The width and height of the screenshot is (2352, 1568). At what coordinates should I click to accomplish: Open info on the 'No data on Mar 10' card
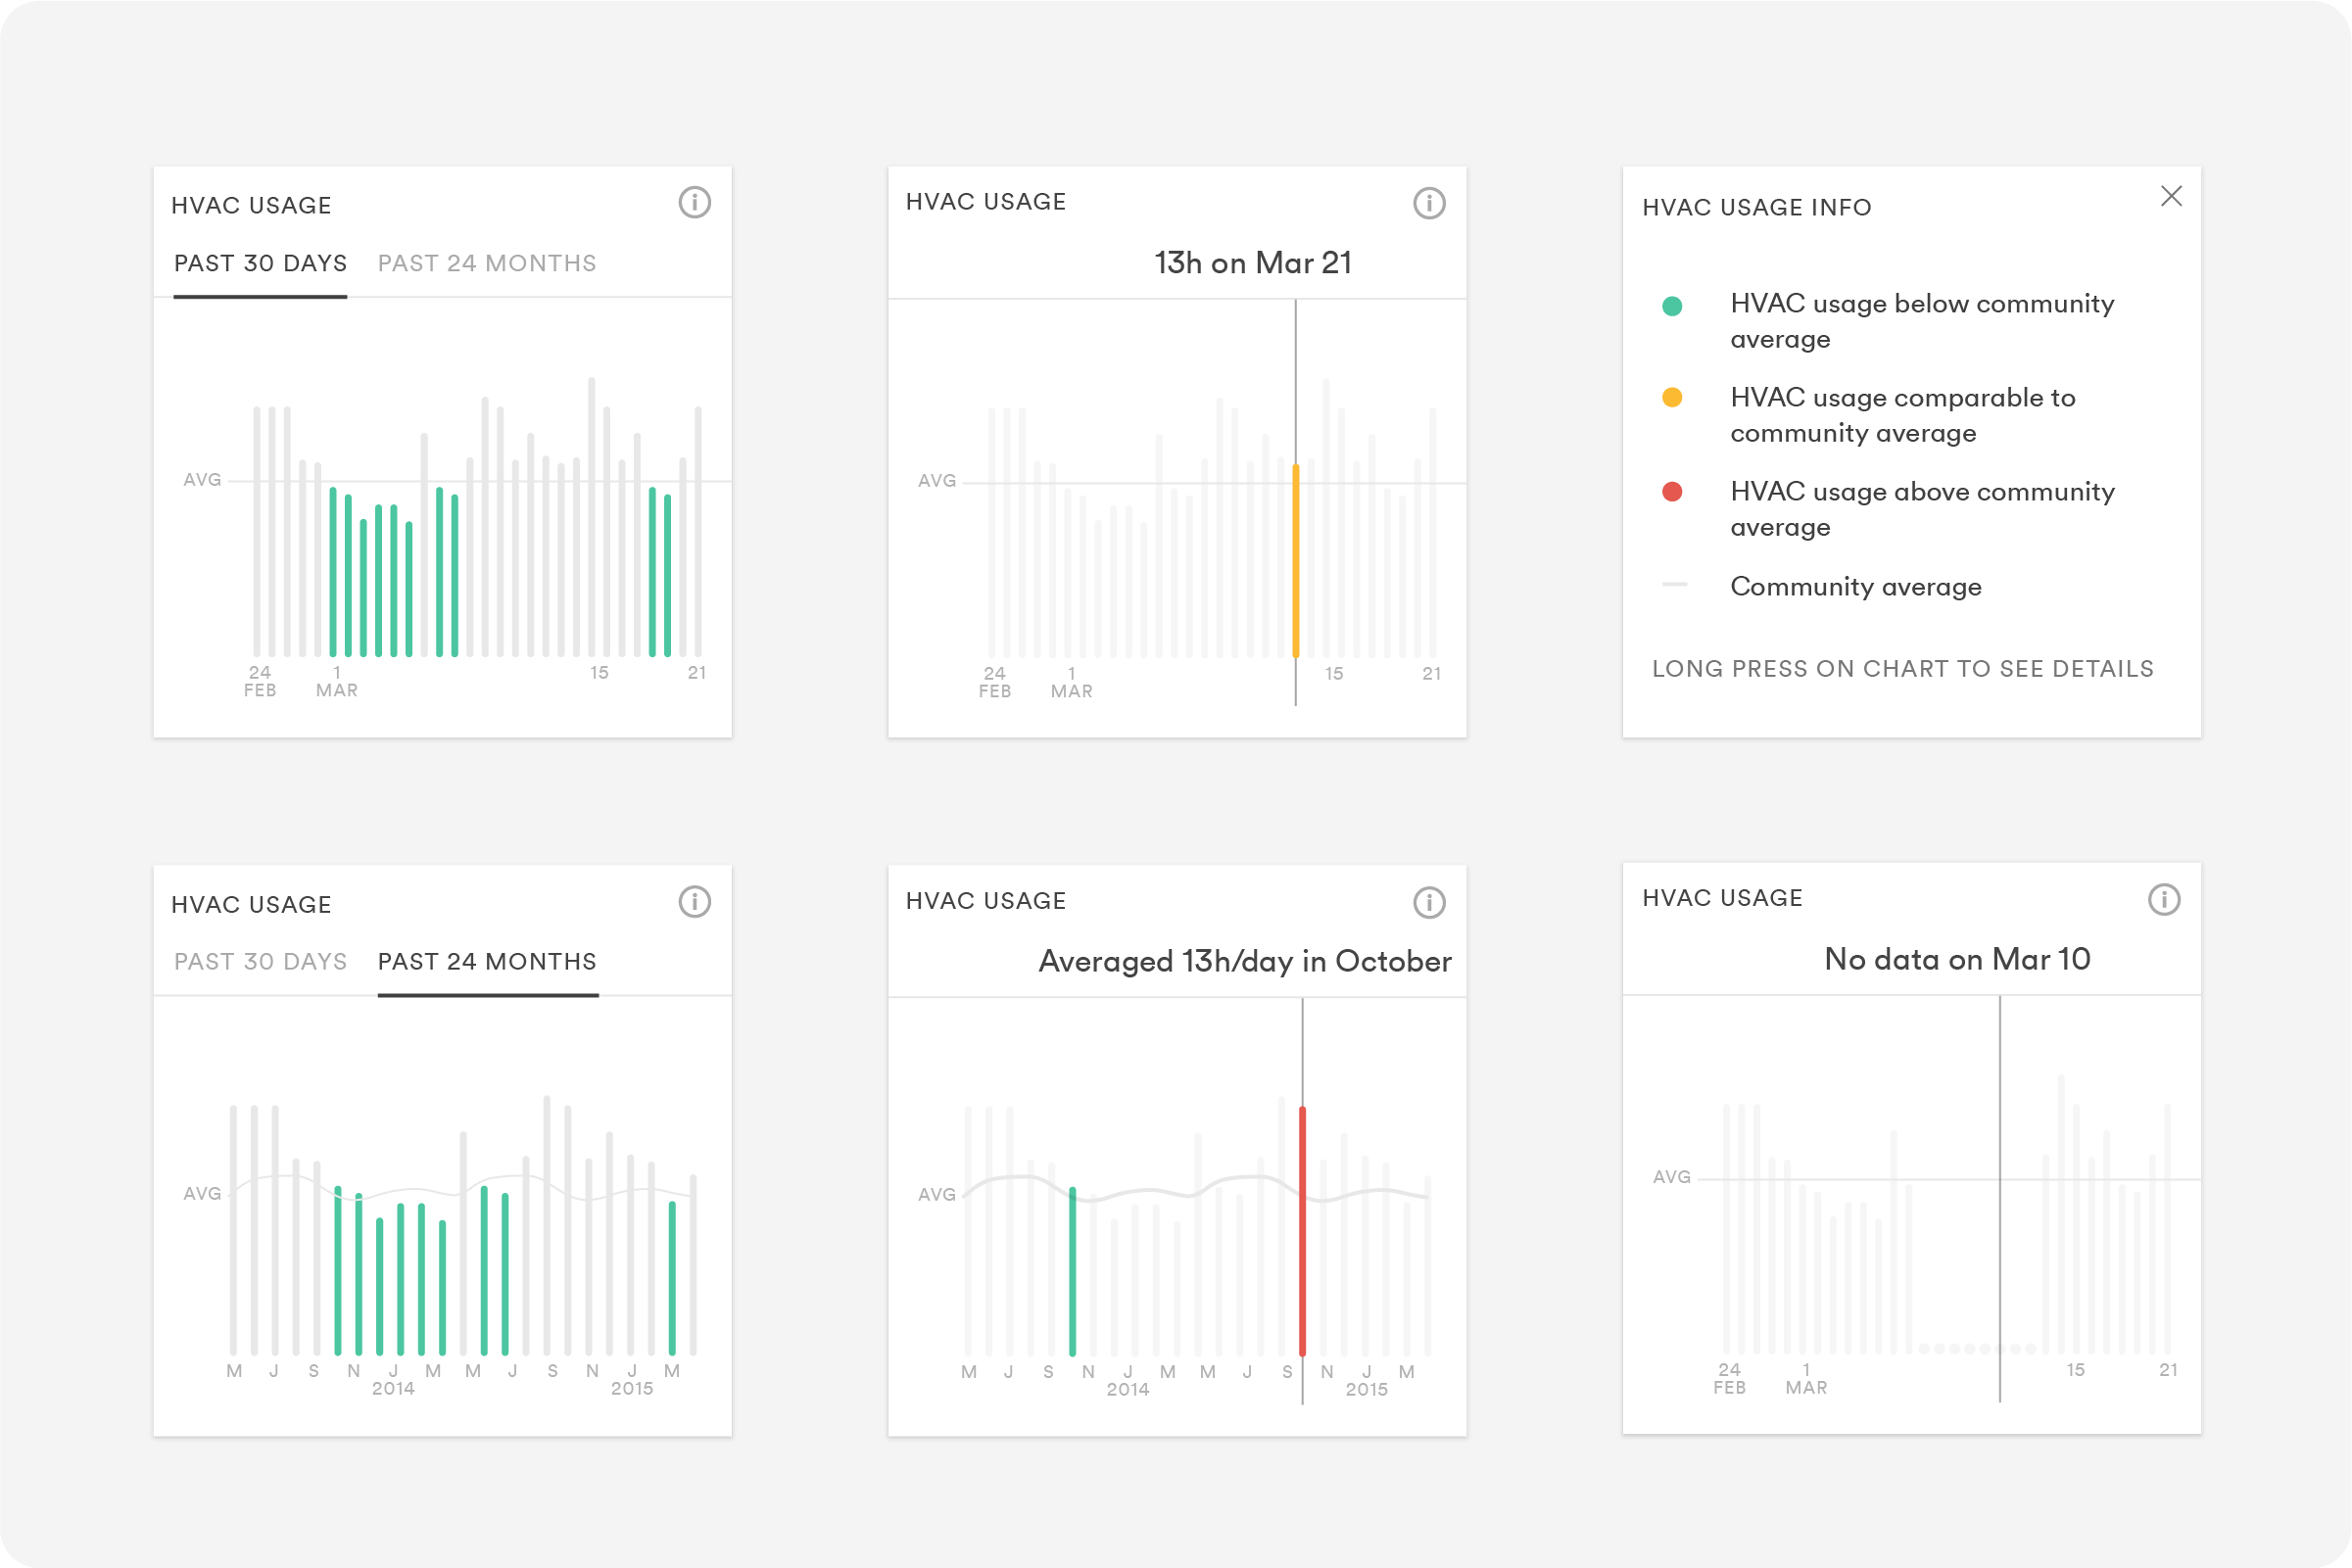[x=2163, y=898]
